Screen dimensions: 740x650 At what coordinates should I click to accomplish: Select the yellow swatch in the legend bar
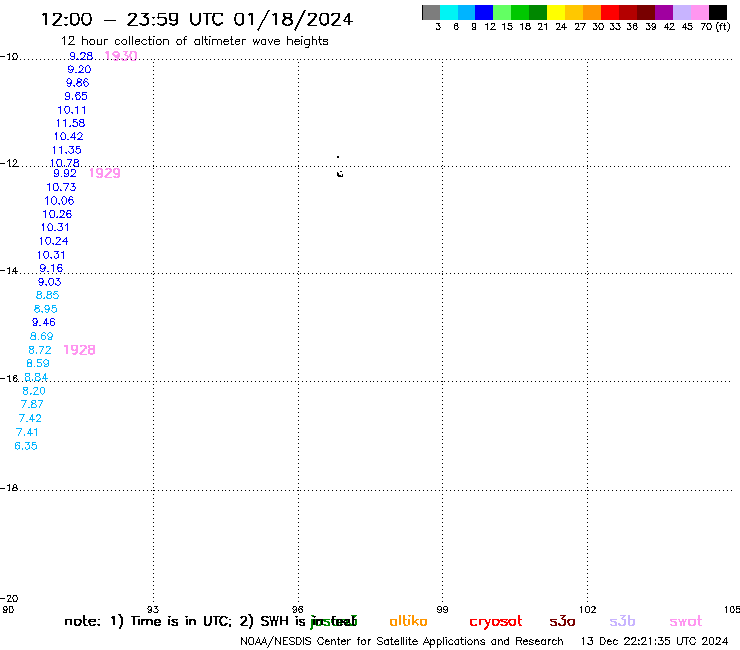click(556, 12)
